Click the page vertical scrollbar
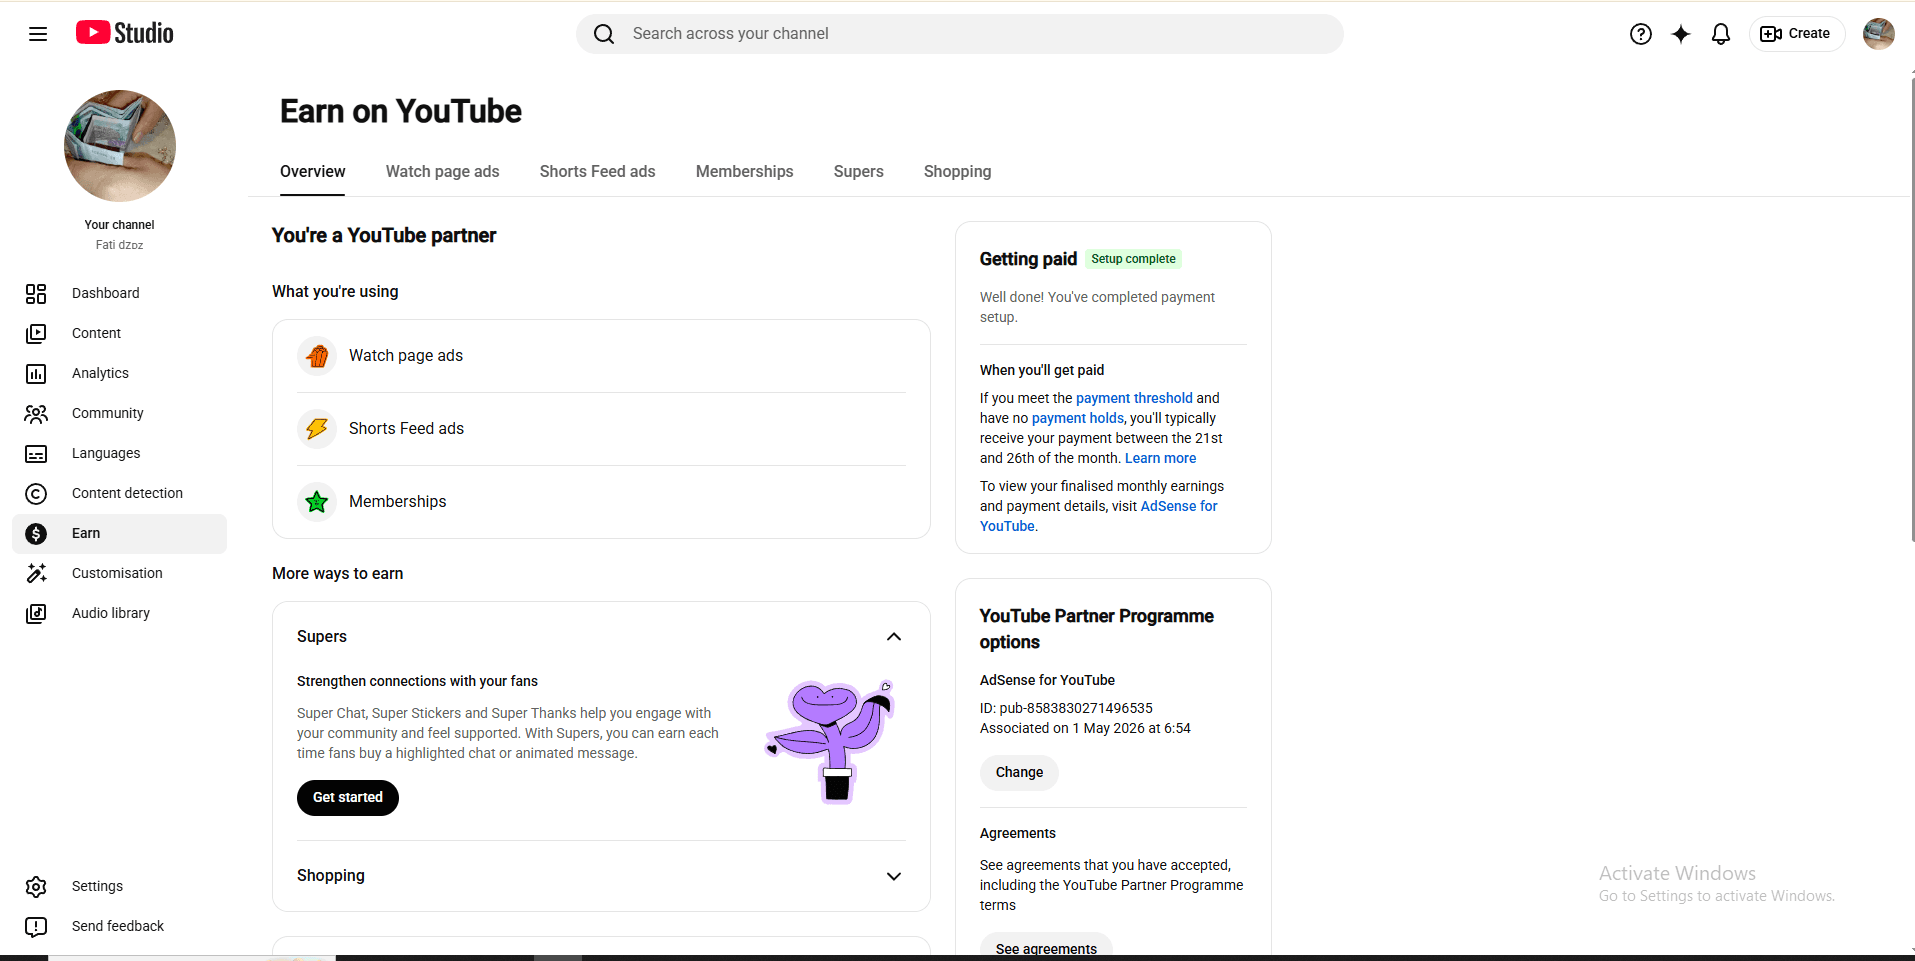Viewport: 1915px width, 961px height. pyautogui.click(x=1911, y=310)
